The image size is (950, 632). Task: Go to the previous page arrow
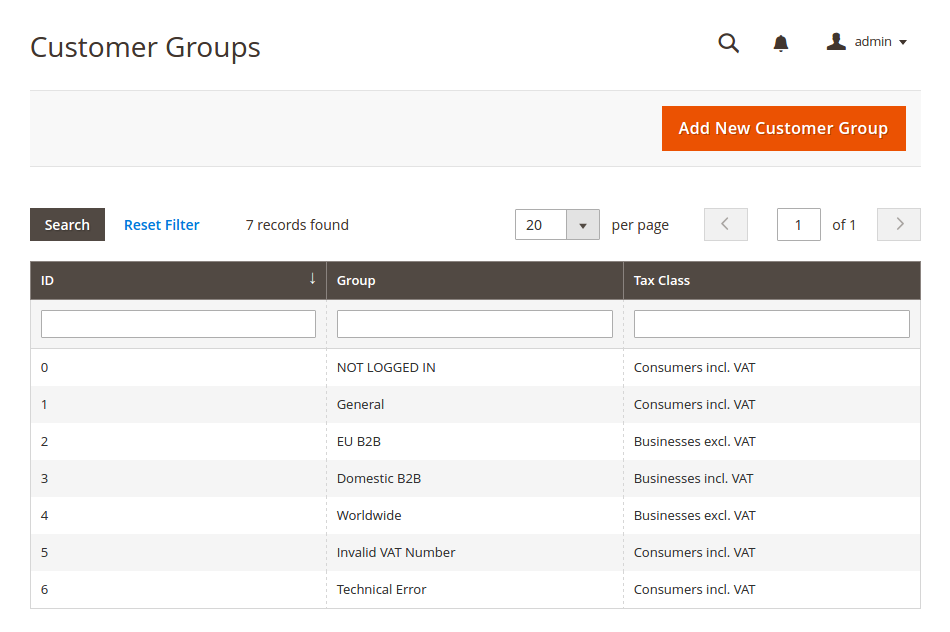click(725, 224)
